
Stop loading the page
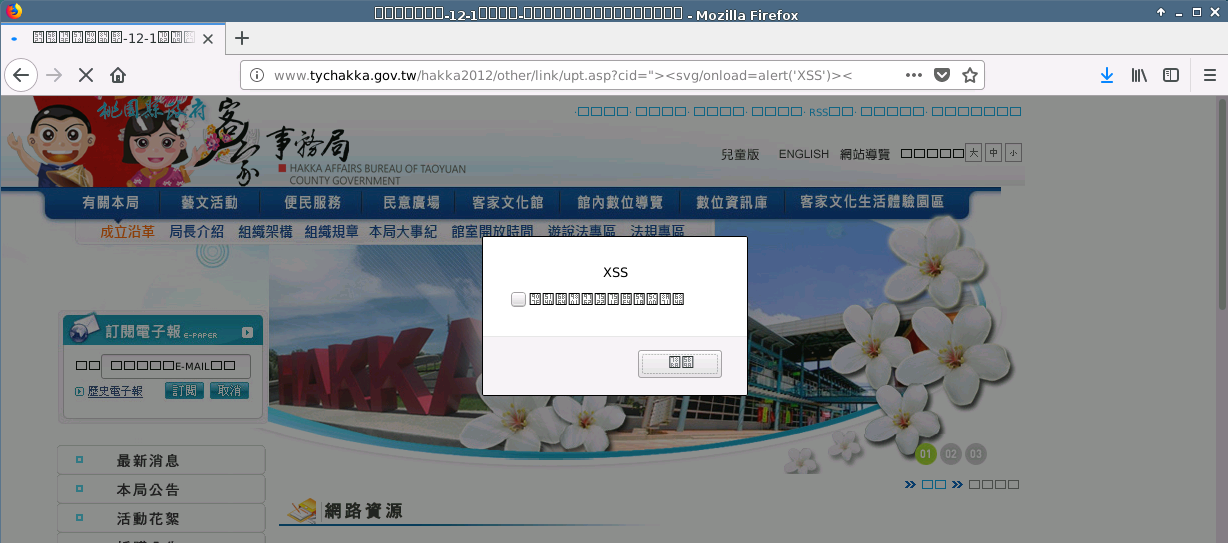tap(86, 75)
